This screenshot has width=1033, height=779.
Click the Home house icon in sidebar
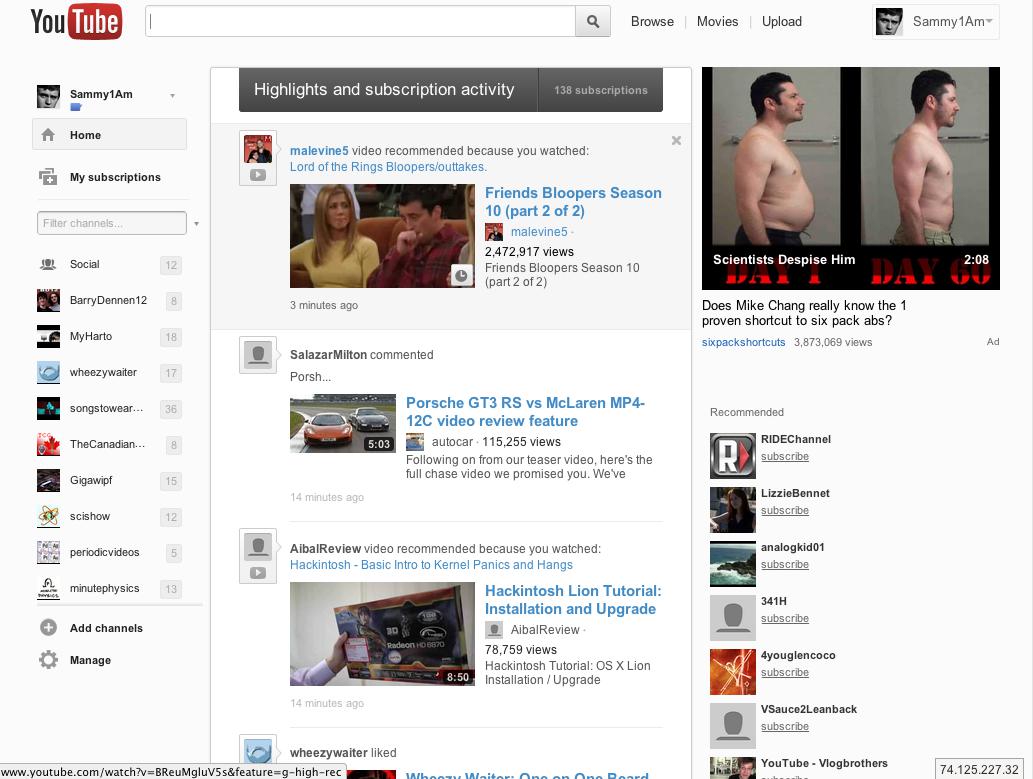click(x=48, y=135)
